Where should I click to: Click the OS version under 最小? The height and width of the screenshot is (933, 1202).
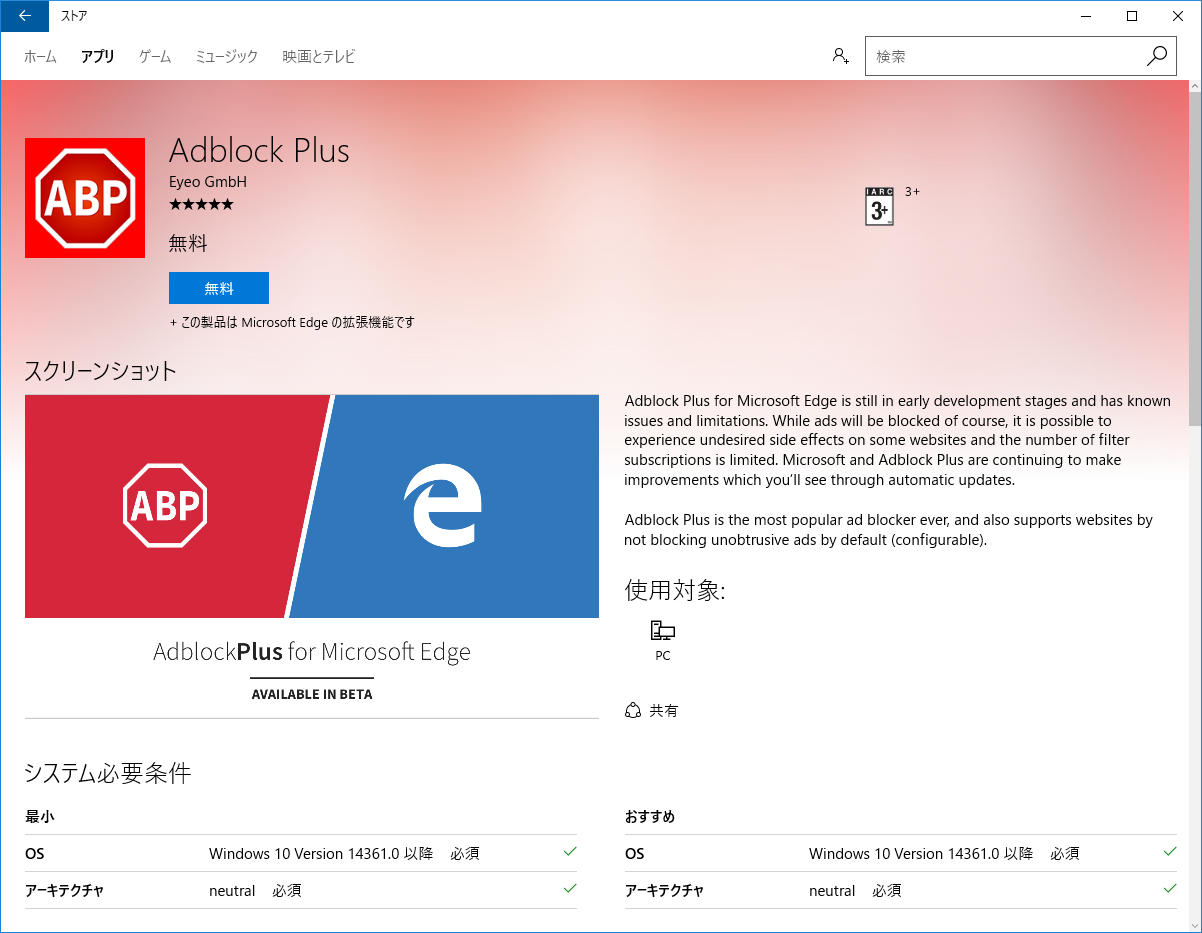click(x=344, y=854)
